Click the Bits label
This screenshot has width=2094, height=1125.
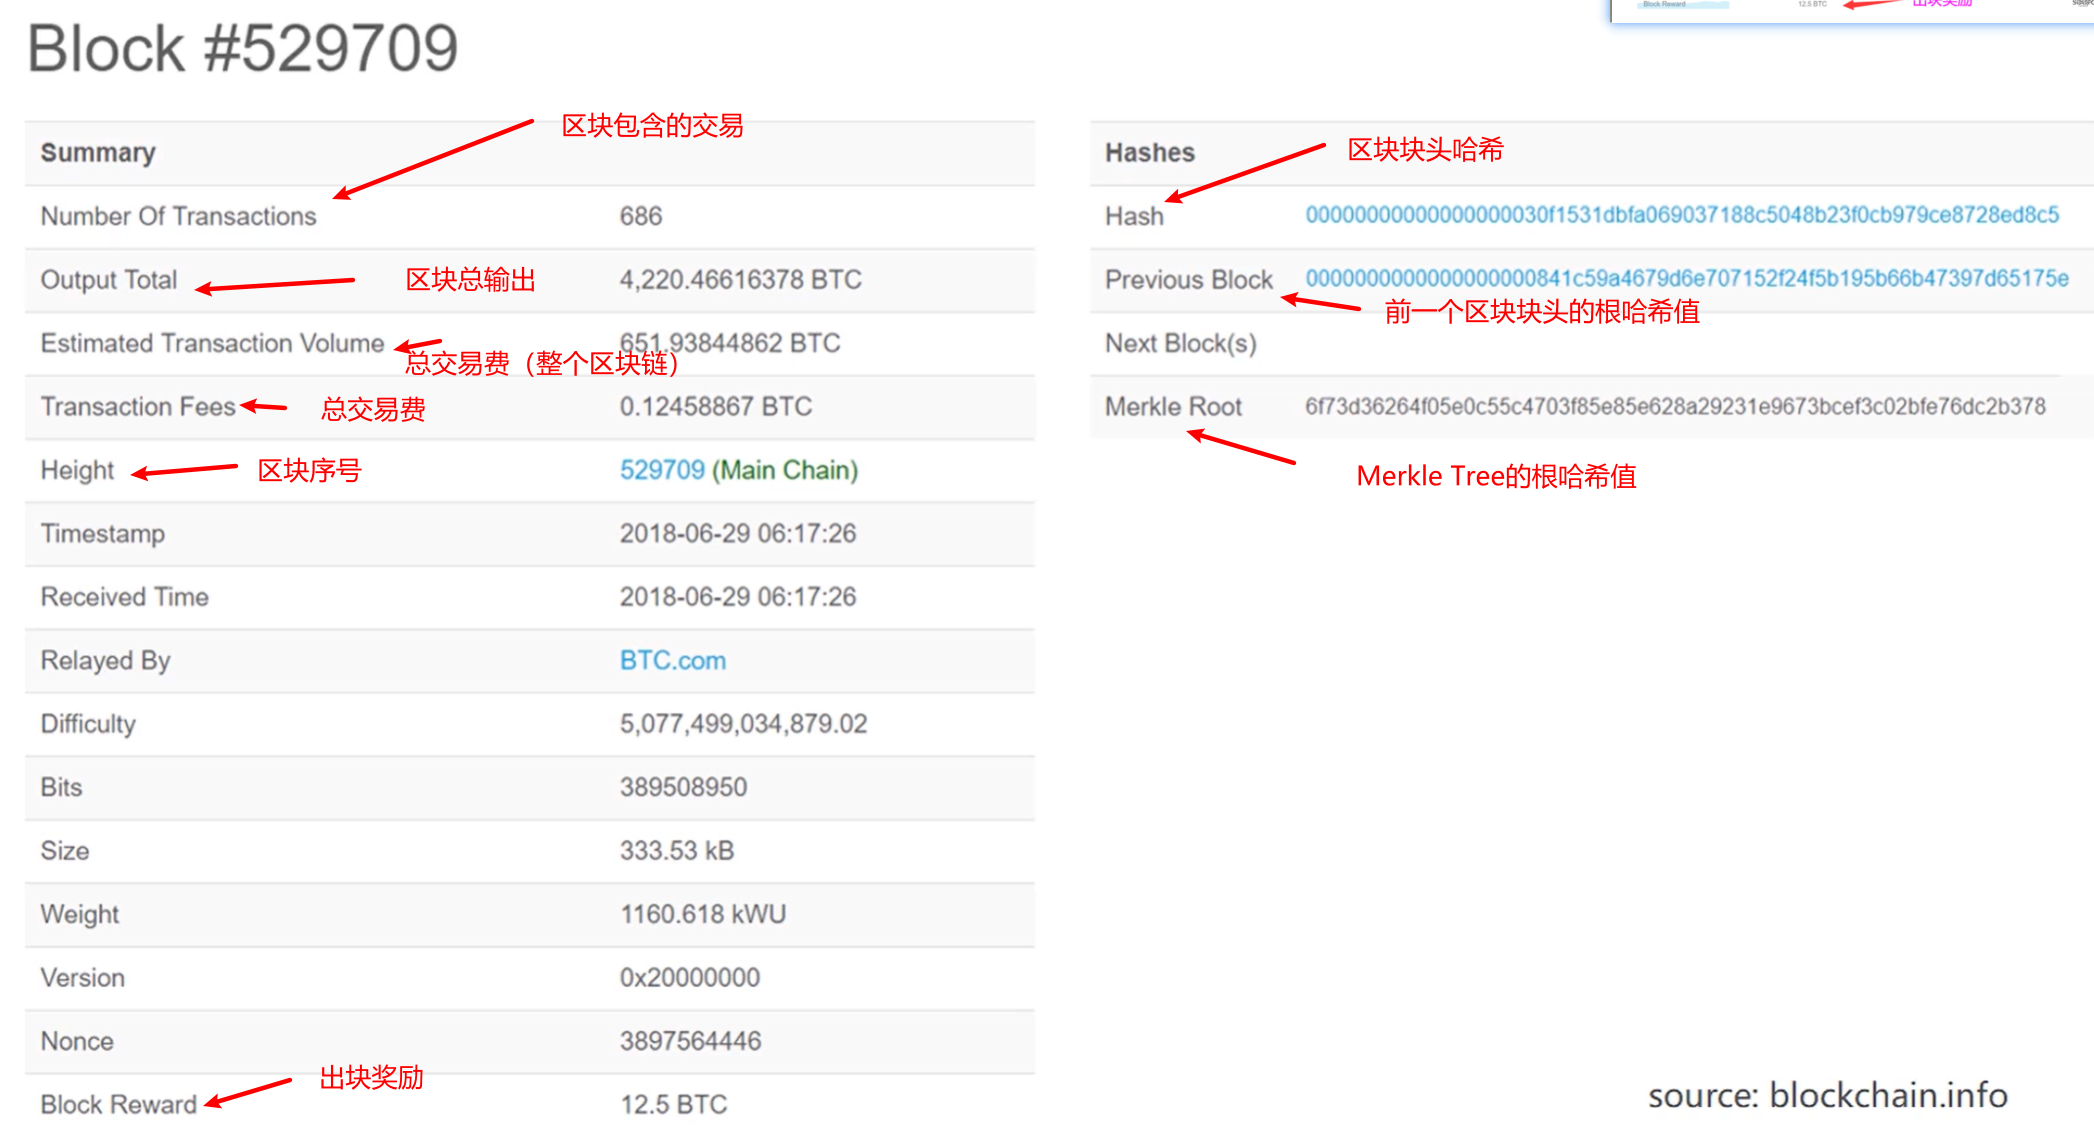[61, 787]
